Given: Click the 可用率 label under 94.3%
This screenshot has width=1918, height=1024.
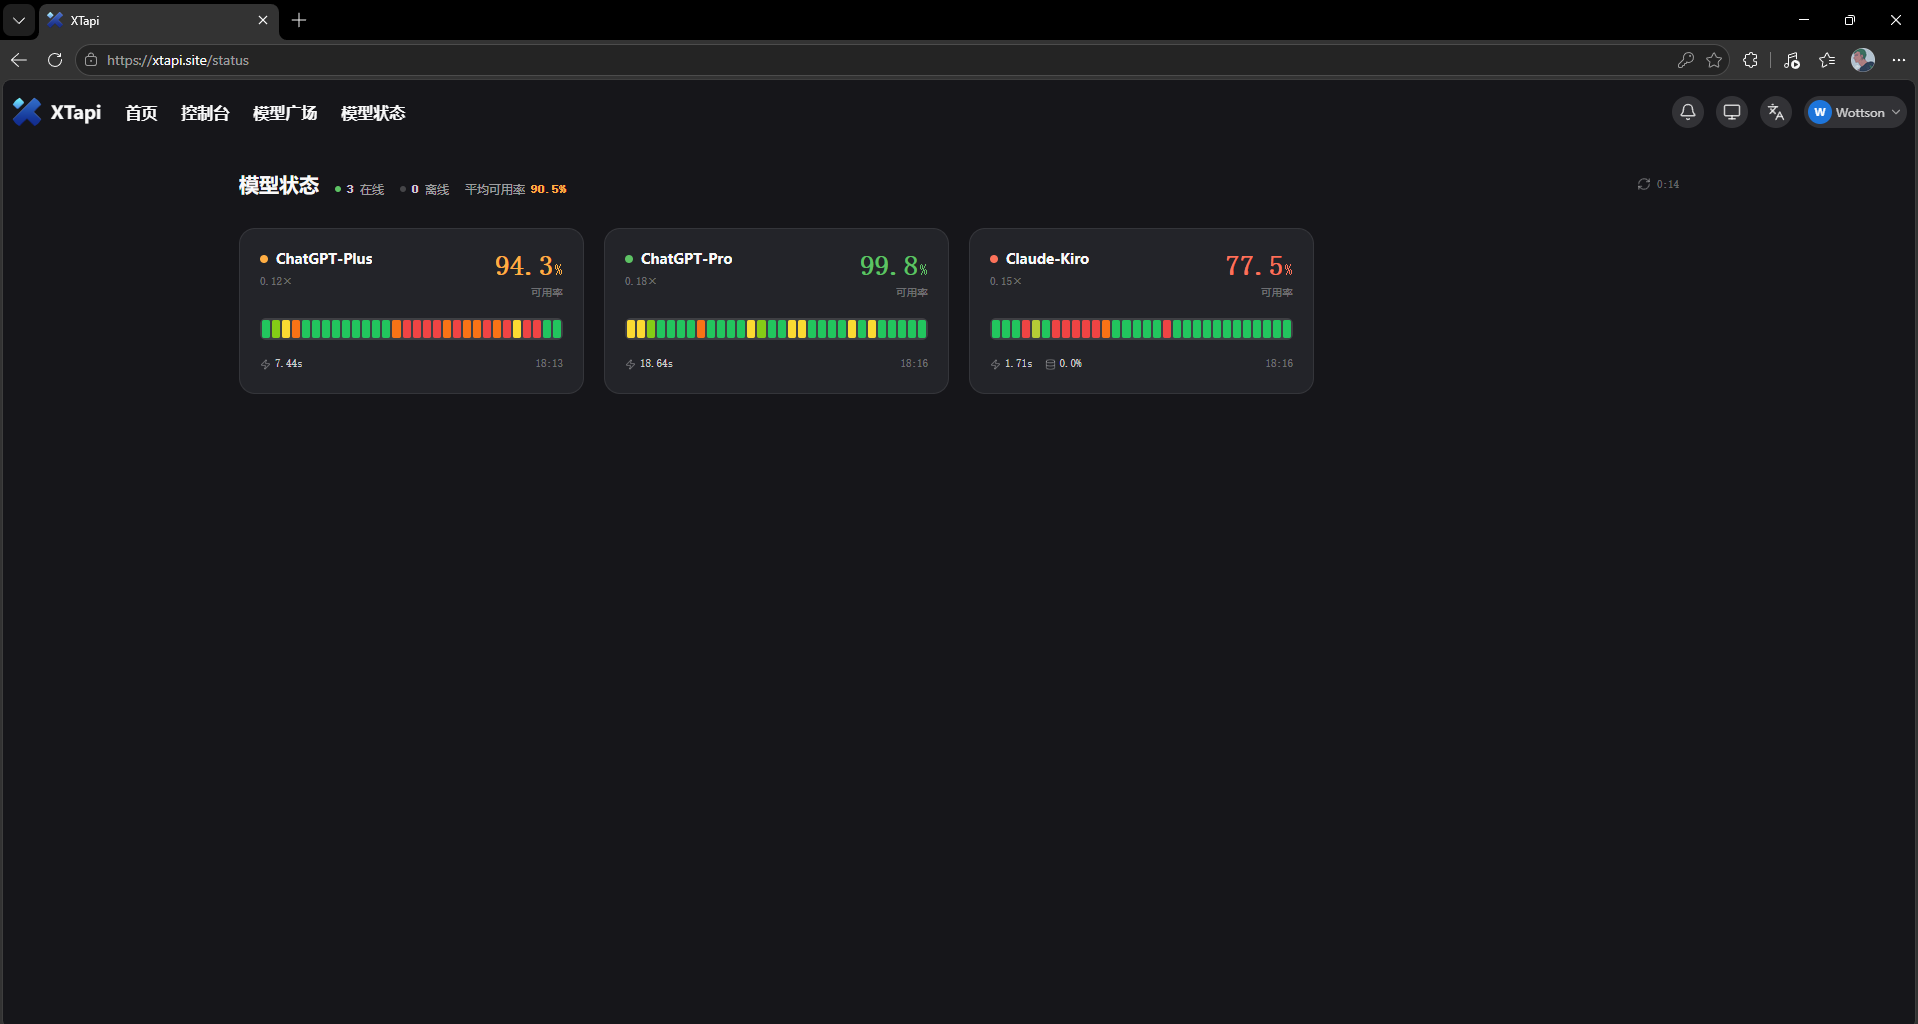Looking at the screenshot, I should click(547, 292).
